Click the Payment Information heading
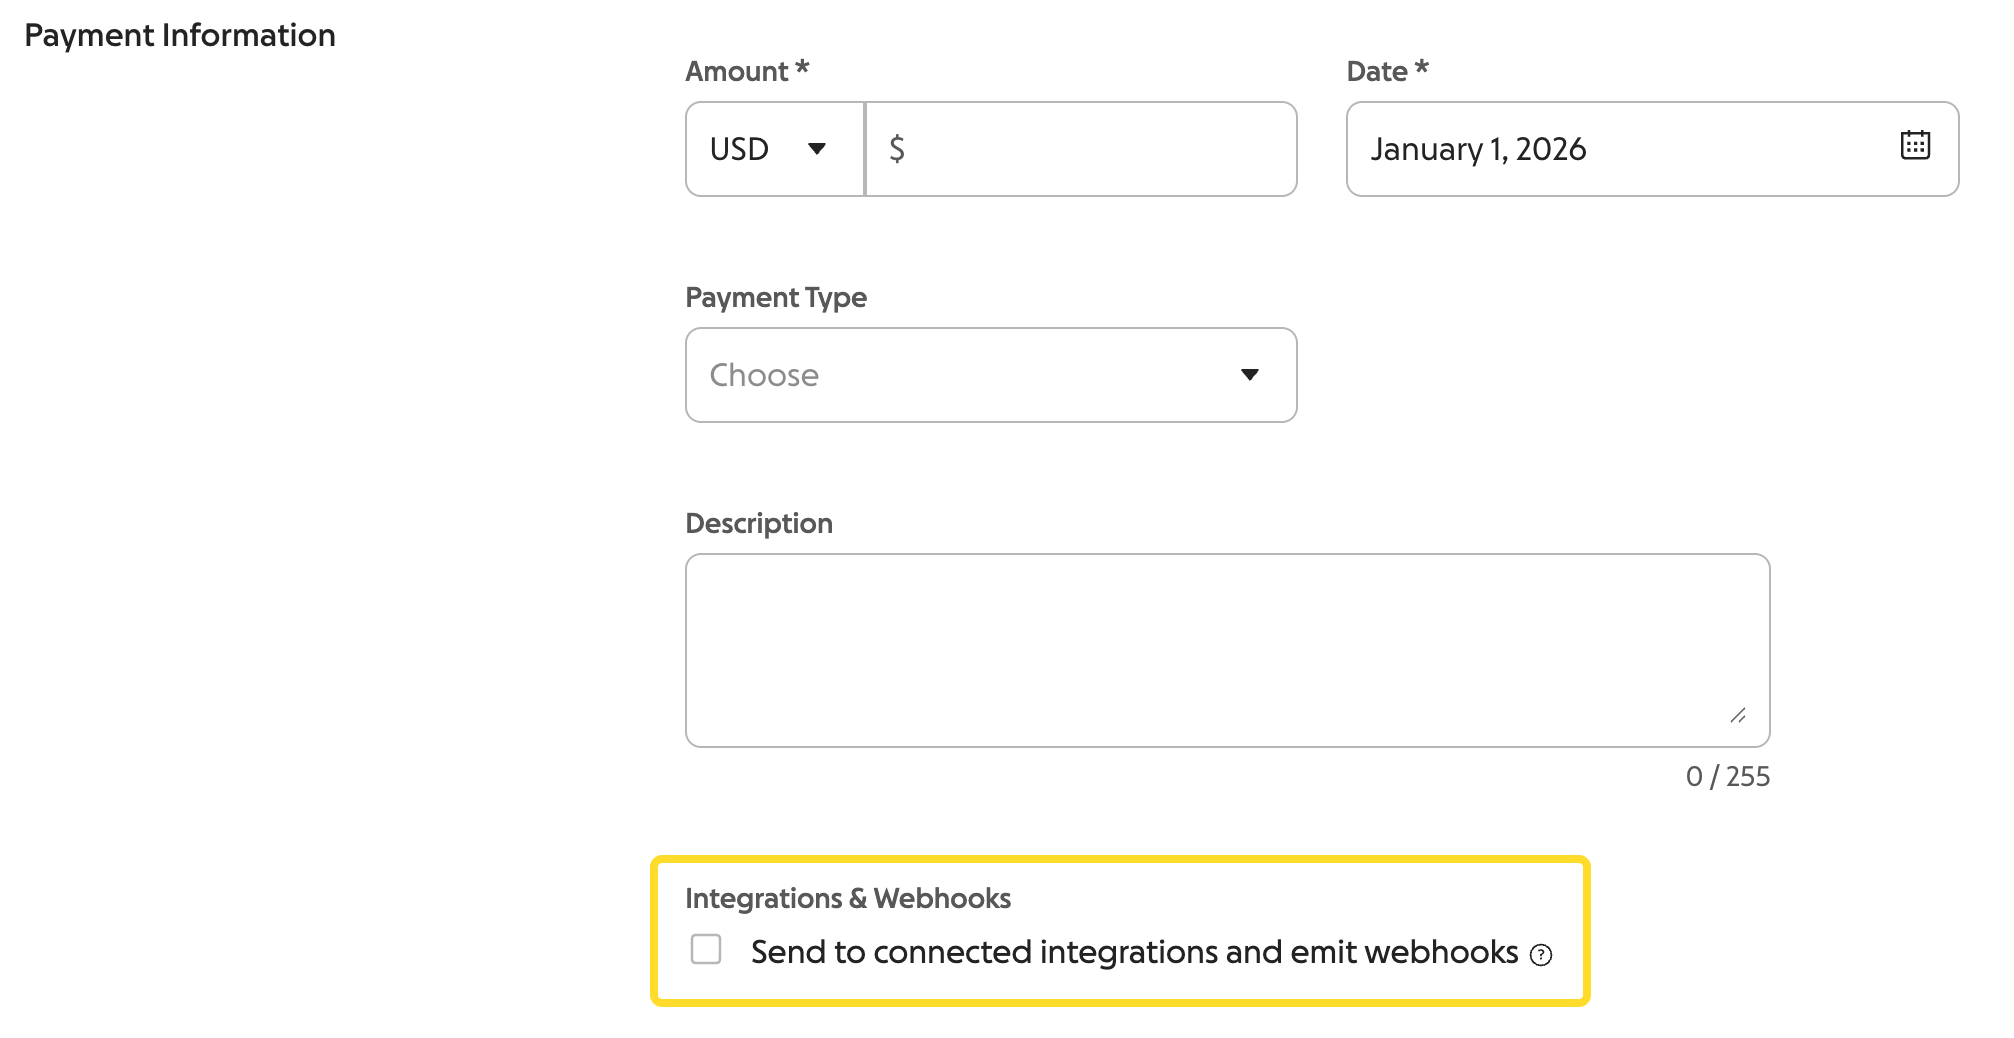This screenshot has height=1038, width=2014. (180, 35)
